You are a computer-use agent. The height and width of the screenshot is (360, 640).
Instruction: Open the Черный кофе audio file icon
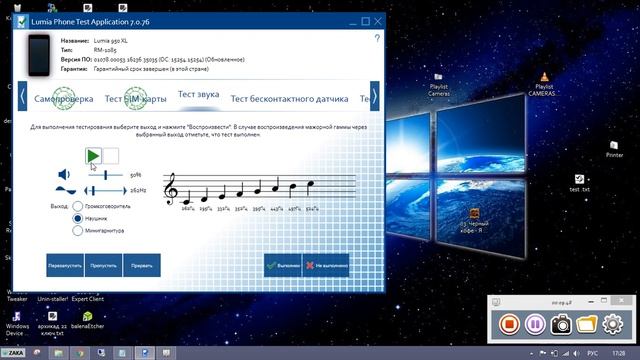pyautogui.click(x=473, y=221)
